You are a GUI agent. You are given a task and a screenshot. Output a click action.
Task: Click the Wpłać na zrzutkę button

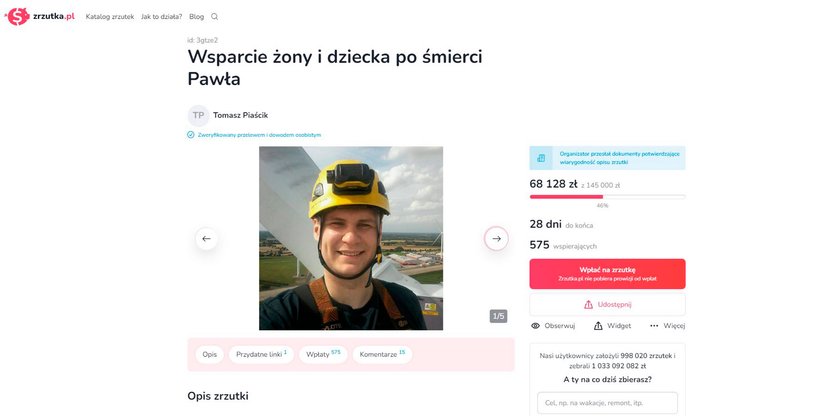pos(608,274)
